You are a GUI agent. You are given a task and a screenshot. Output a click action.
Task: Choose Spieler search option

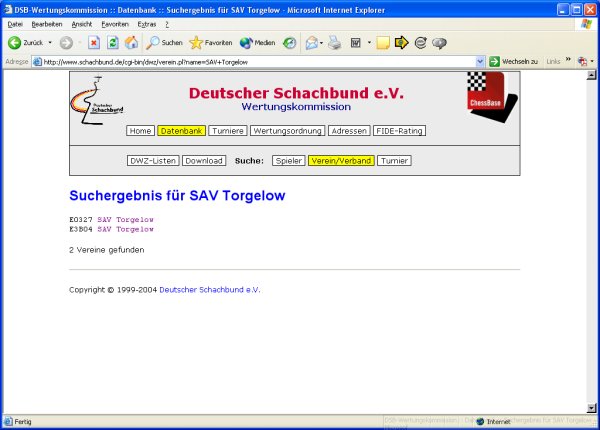pyautogui.click(x=289, y=160)
